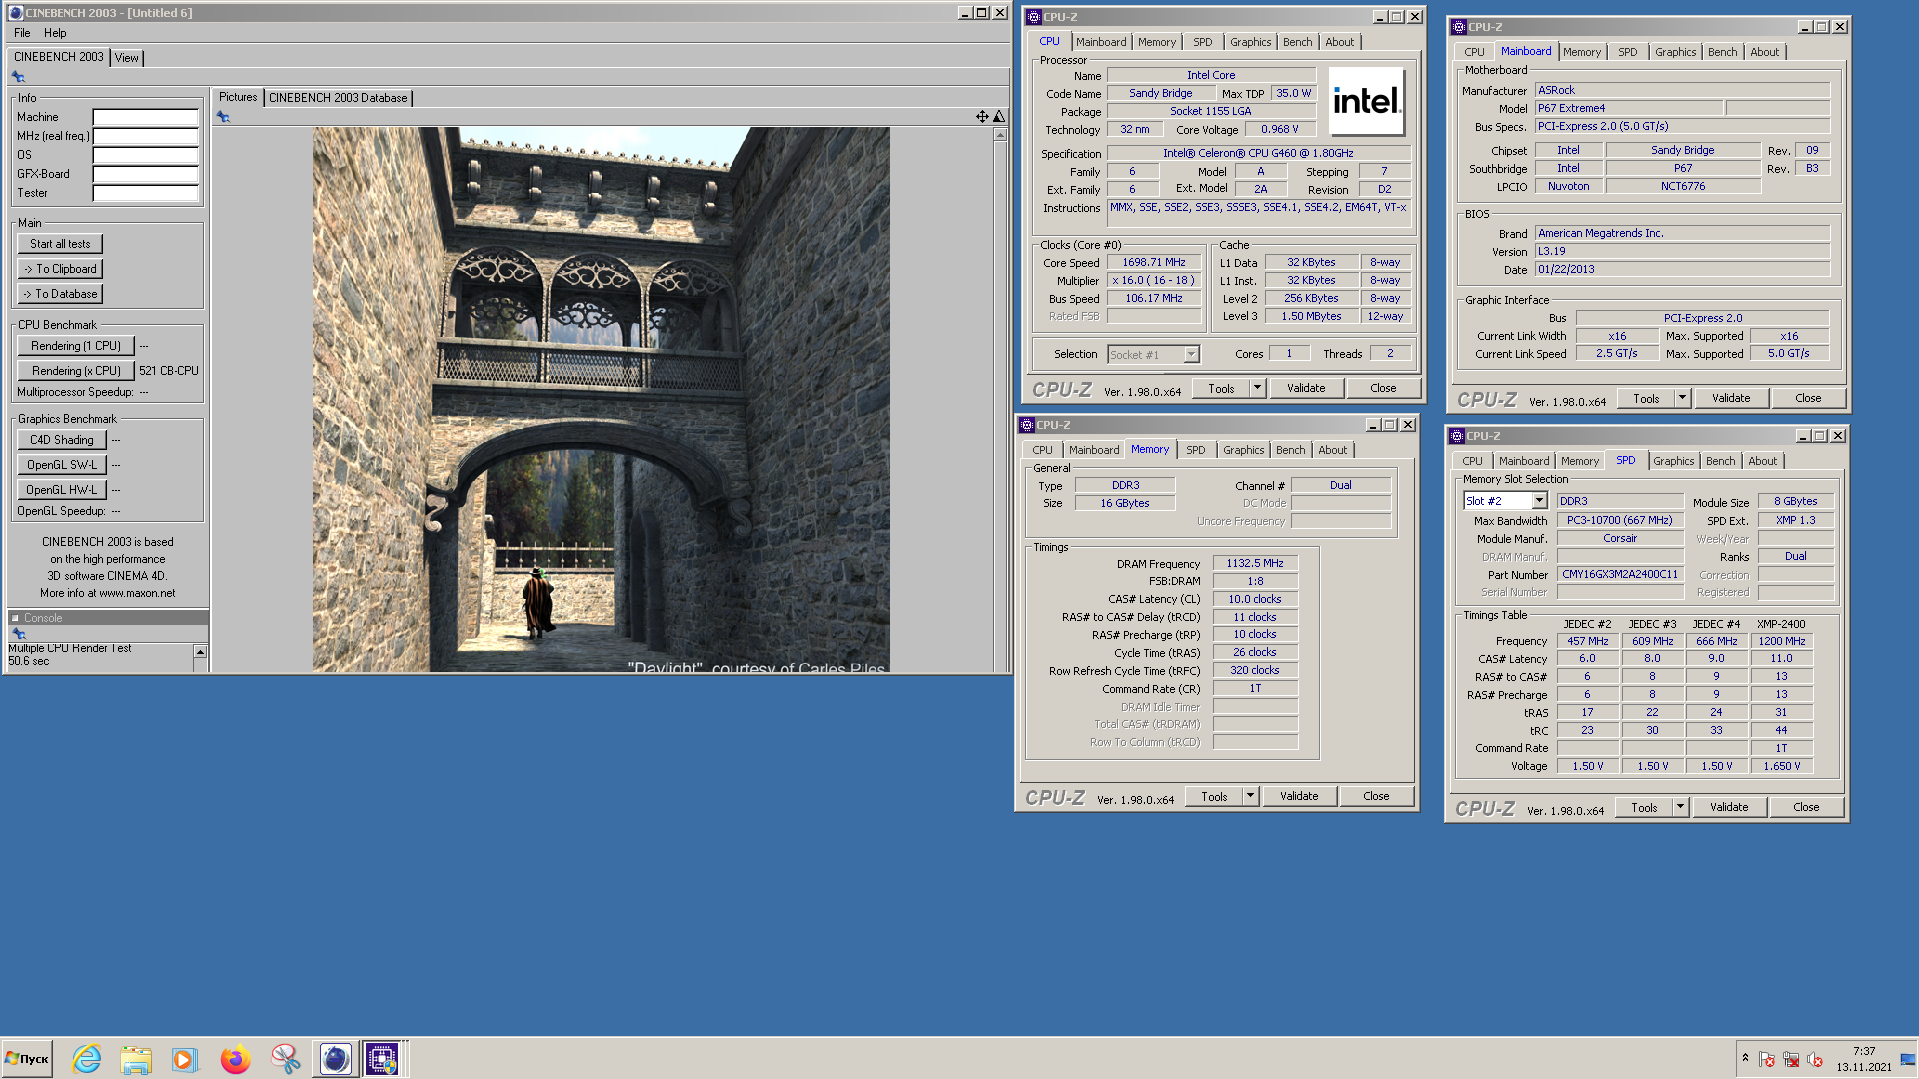Click the Intel logo in CPU-Z
Screen dimensions: 1919x1079
tap(1367, 101)
